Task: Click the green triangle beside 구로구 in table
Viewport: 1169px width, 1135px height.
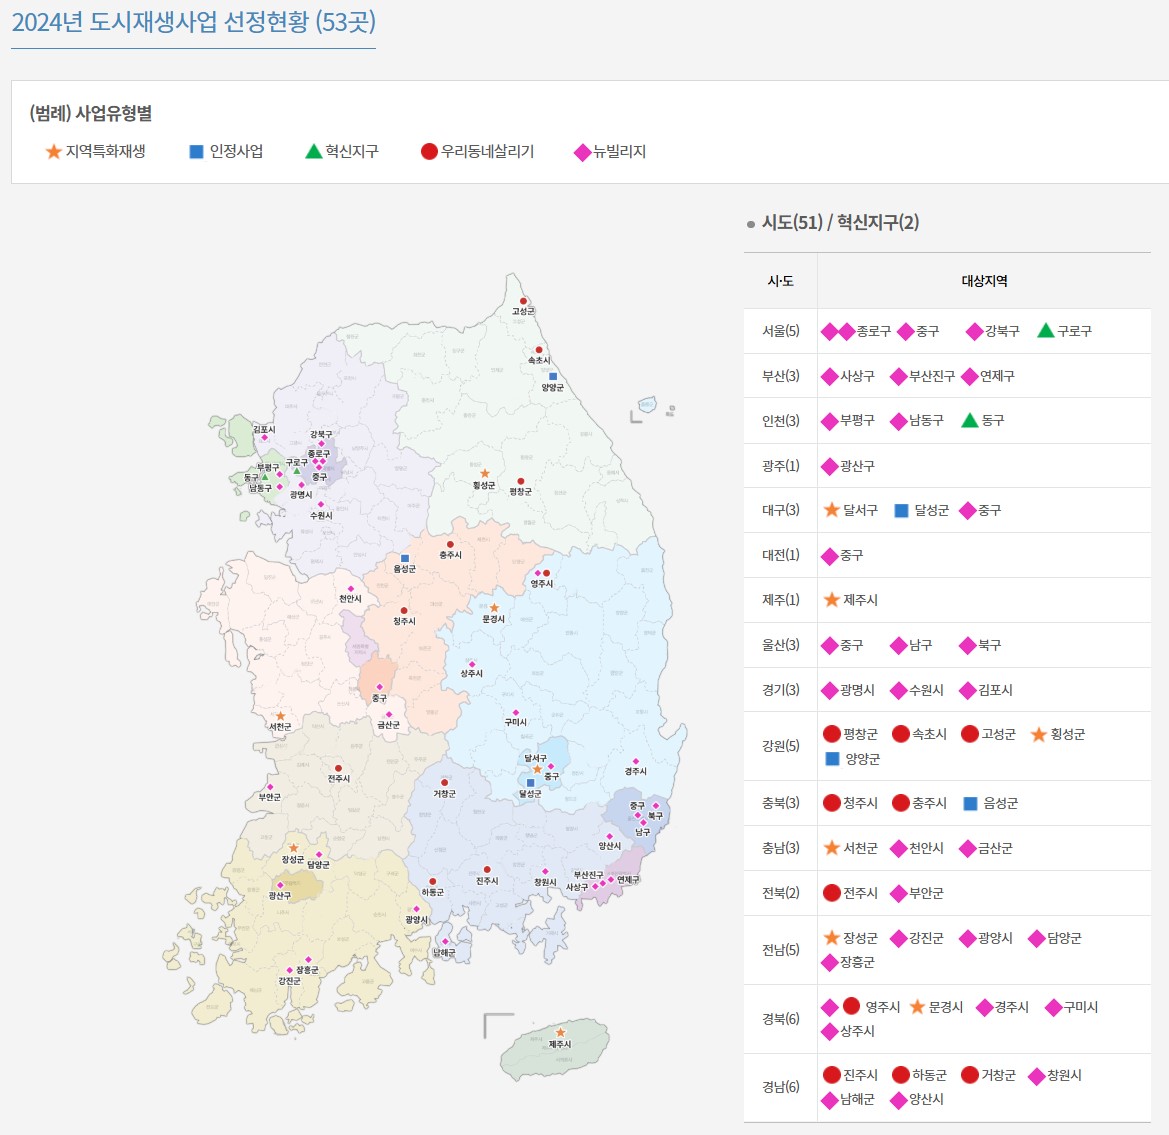Action: 1046,331
